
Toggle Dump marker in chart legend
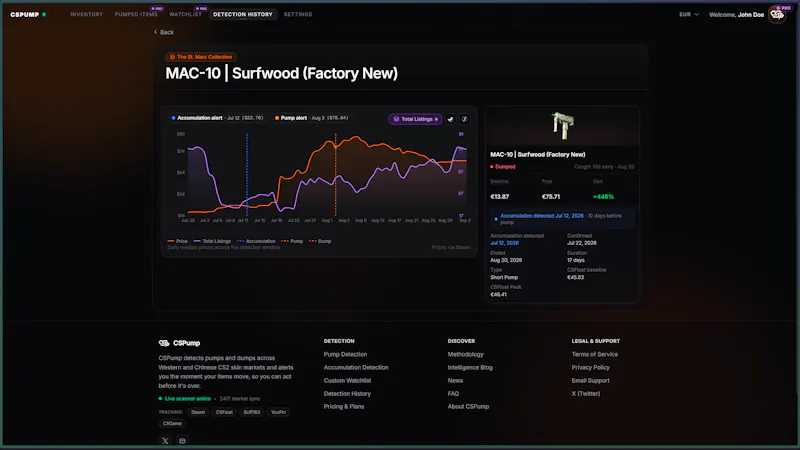[x=320, y=241]
